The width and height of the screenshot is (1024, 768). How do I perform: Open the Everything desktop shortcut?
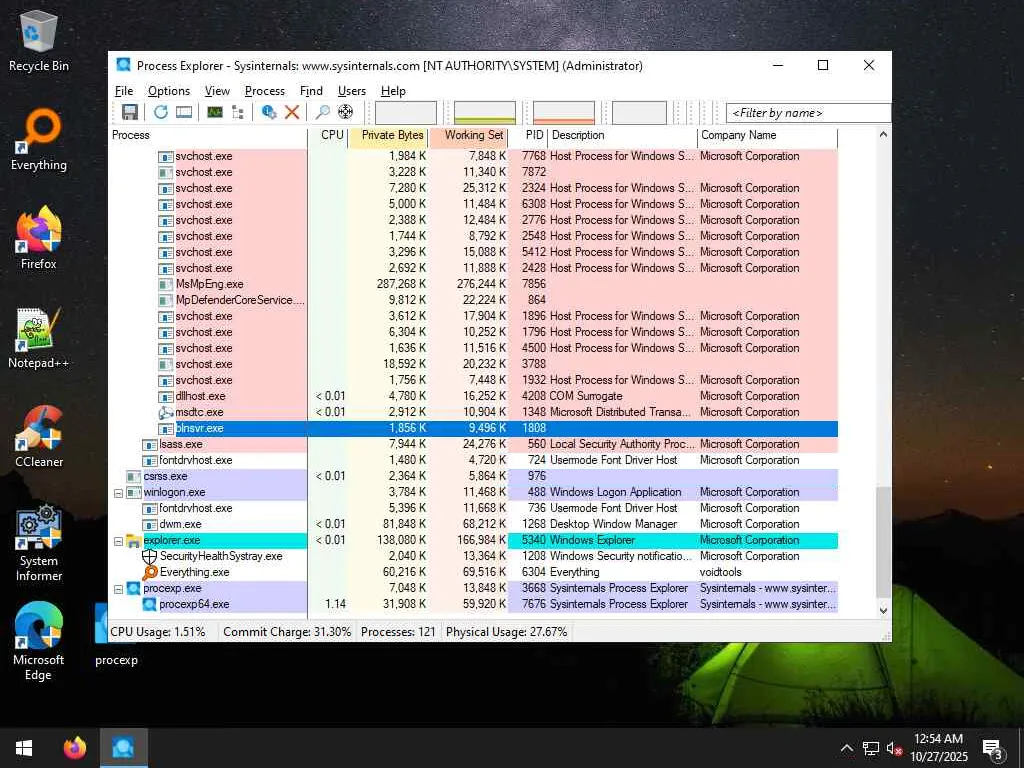[x=39, y=140]
